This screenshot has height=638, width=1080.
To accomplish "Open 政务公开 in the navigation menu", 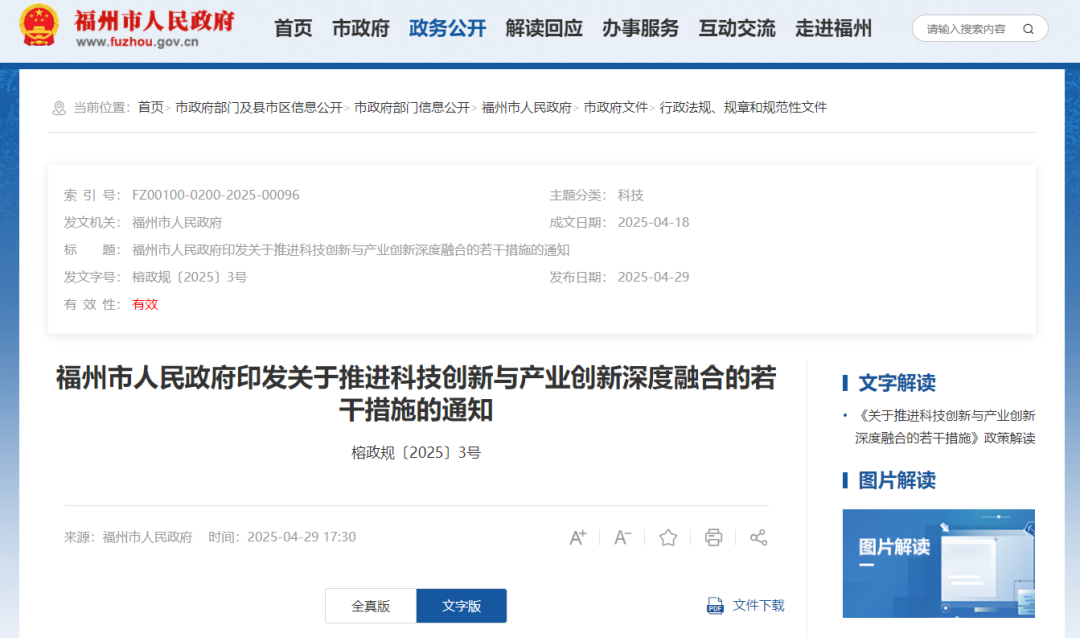I will (447, 28).
